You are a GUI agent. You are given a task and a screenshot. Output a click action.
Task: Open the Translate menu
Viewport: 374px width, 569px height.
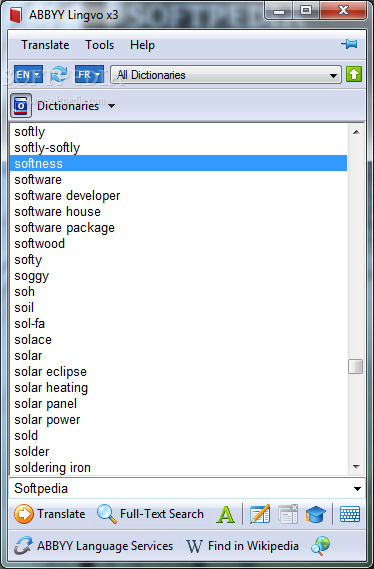click(45, 45)
